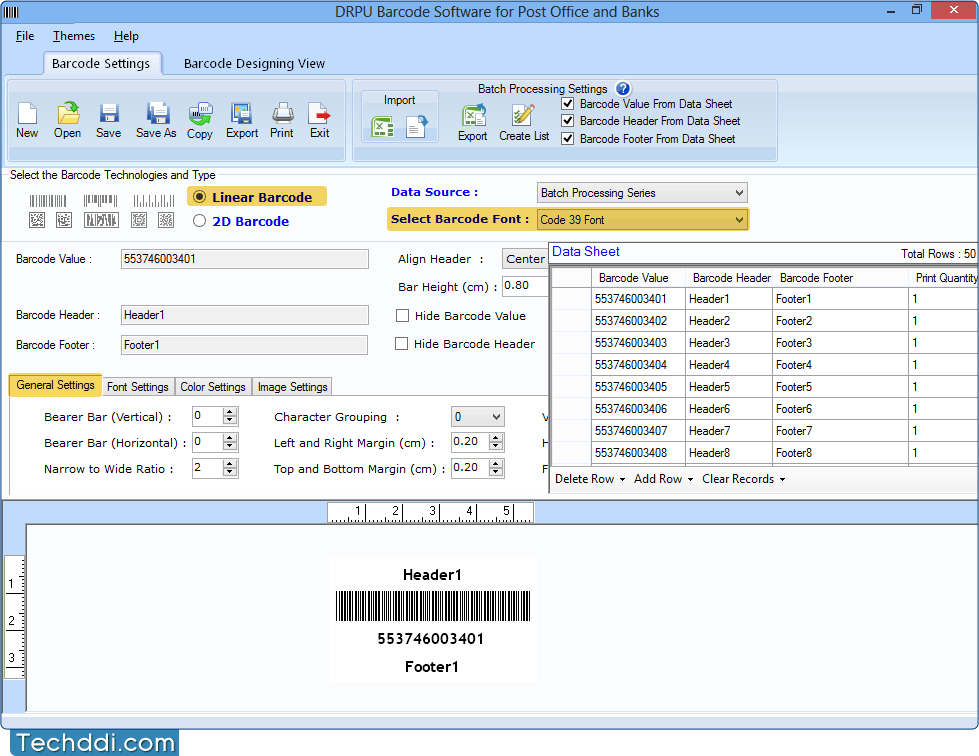Open the Character Grouping dropdown
The image size is (979, 756).
pyautogui.click(x=478, y=417)
